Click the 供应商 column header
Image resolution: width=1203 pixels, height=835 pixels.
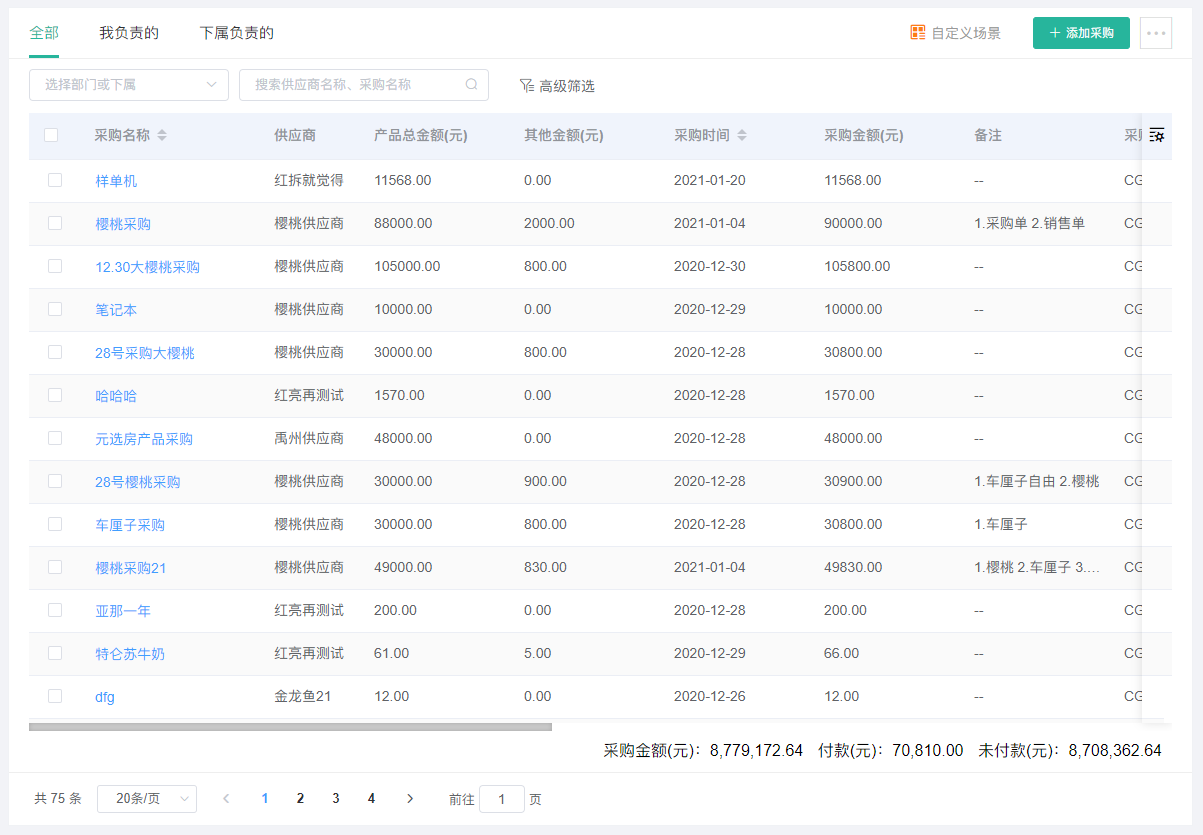point(295,135)
